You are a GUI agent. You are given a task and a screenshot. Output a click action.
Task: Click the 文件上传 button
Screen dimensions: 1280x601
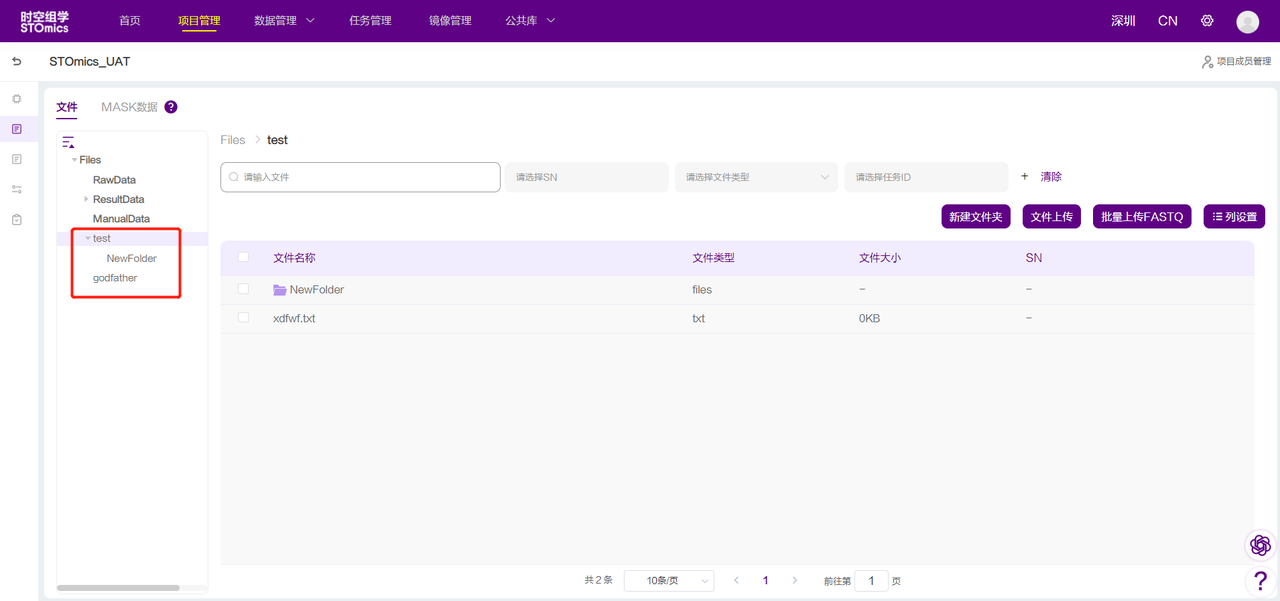[1051, 217]
